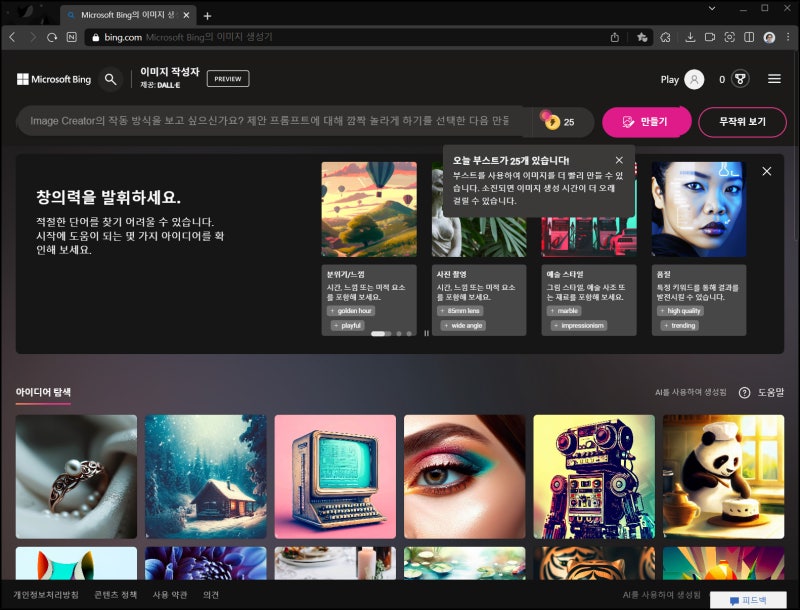The width and height of the screenshot is (800, 610).
Task: Go forward in browser history
Action: pos(33,37)
